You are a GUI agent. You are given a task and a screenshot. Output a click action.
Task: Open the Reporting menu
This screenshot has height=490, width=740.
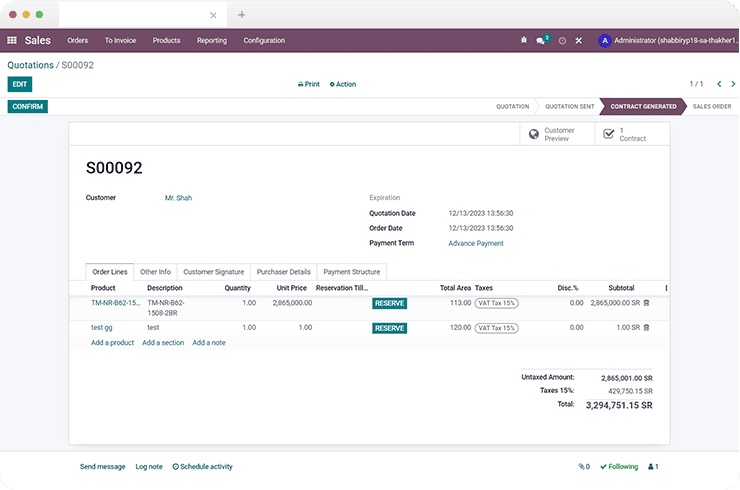pyautogui.click(x=211, y=41)
